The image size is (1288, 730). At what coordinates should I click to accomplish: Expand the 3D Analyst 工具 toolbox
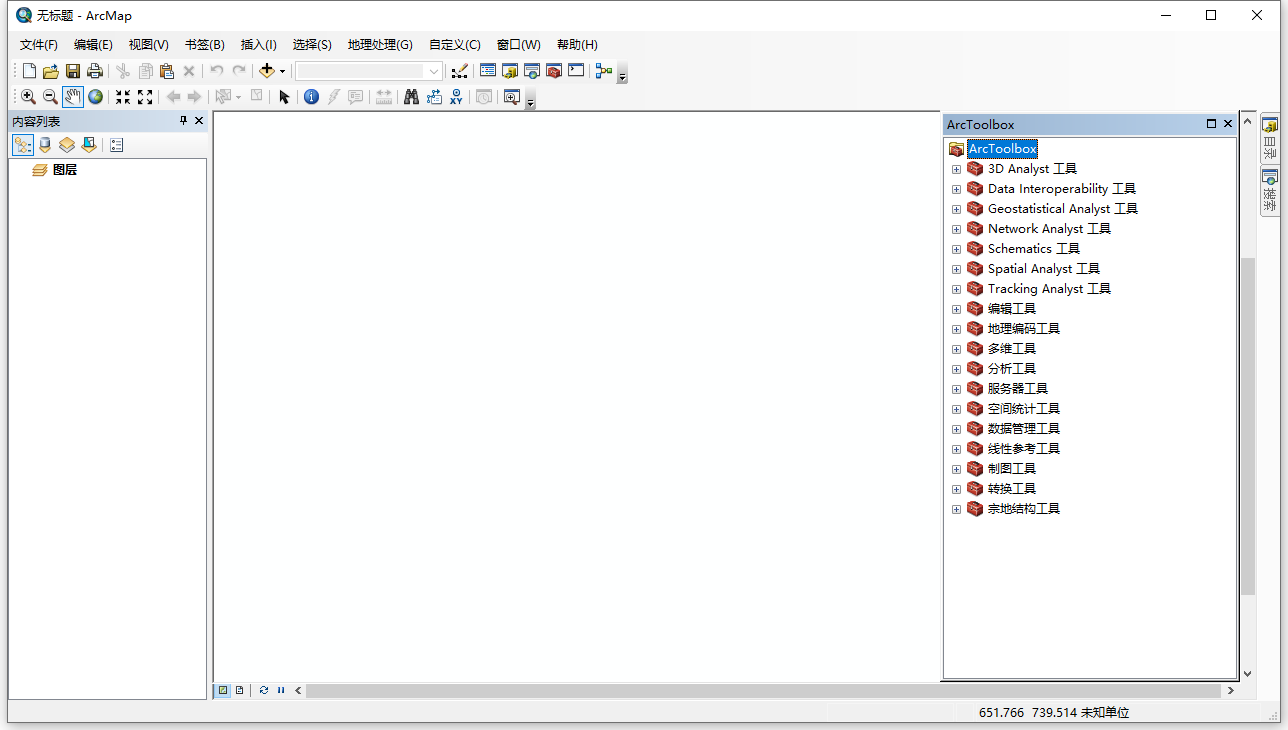(956, 169)
